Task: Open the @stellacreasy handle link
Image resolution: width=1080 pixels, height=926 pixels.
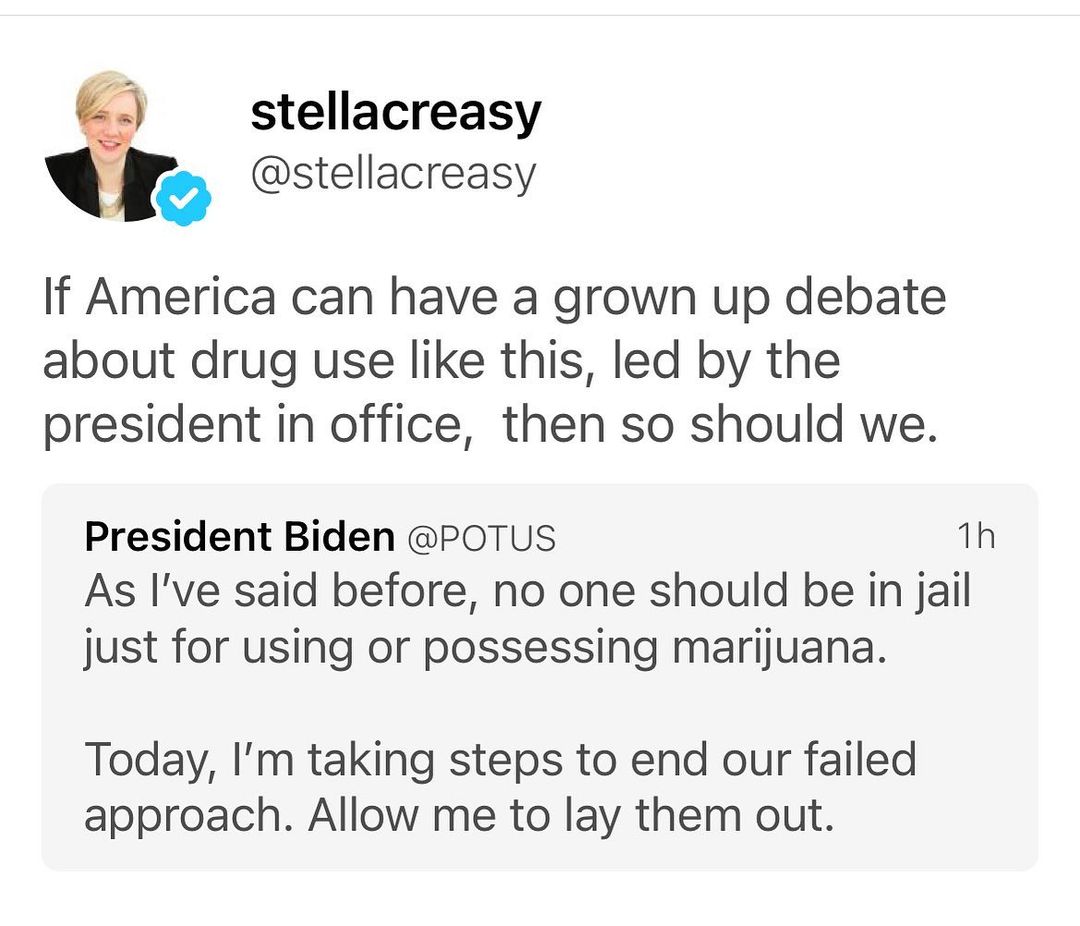Action: click(393, 173)
